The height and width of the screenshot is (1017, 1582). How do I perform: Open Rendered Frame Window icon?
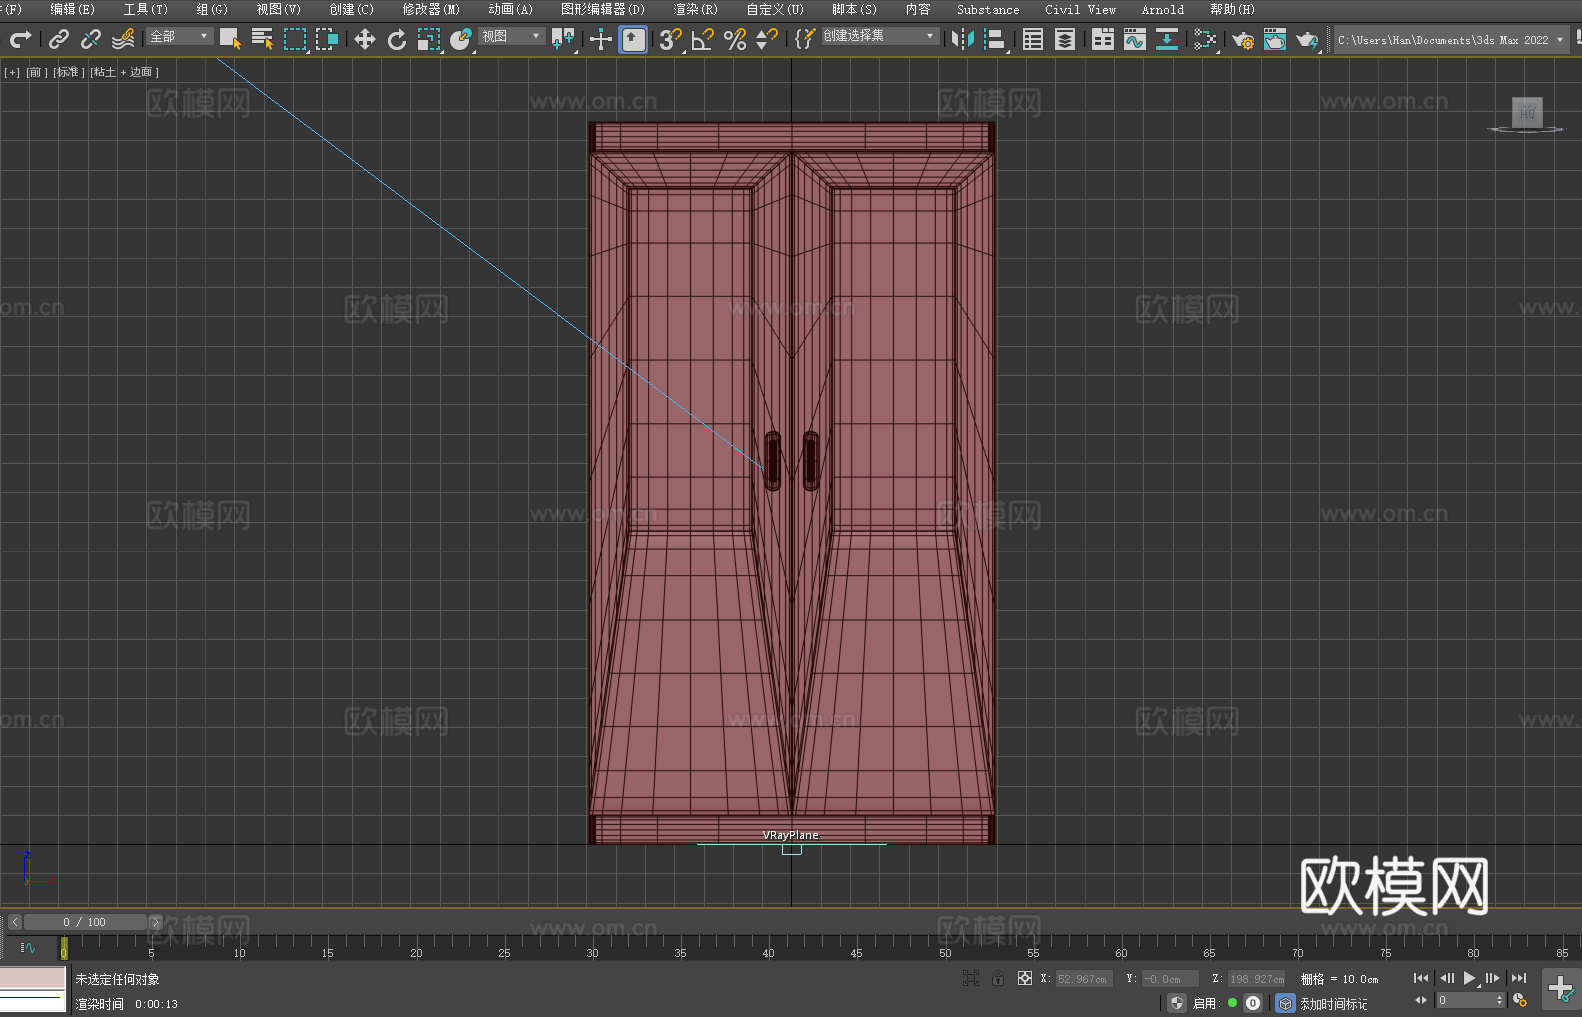tap(1275, 39)
